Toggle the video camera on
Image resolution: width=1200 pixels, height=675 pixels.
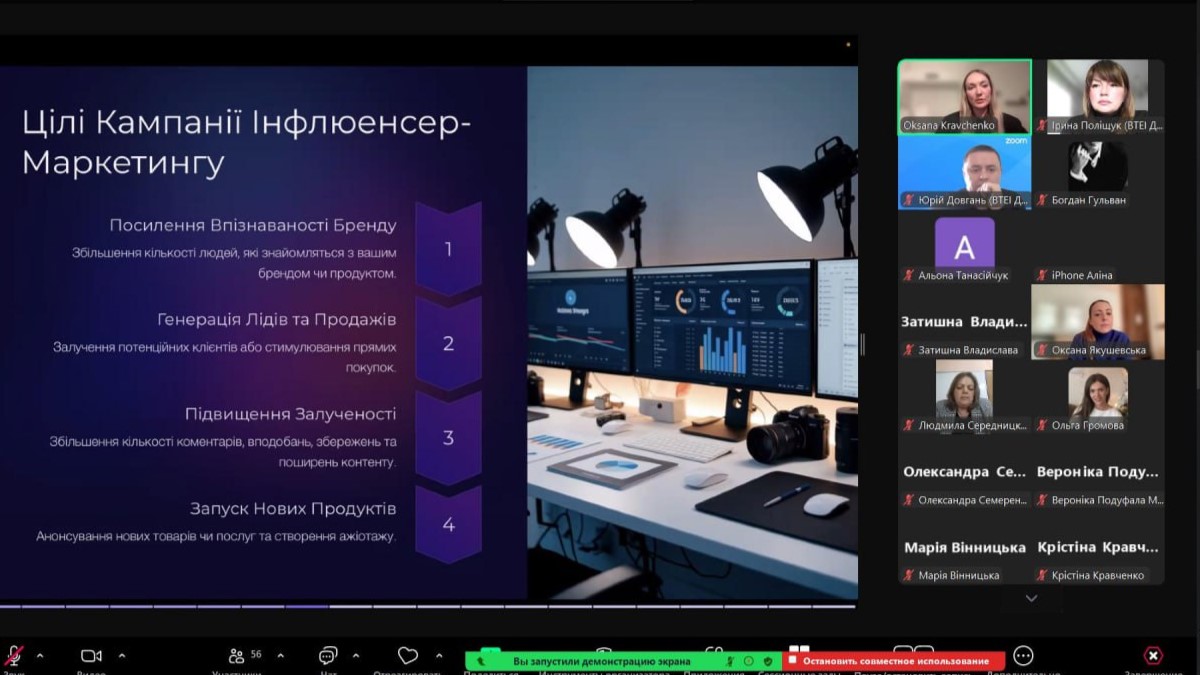(x=91, y=656)
